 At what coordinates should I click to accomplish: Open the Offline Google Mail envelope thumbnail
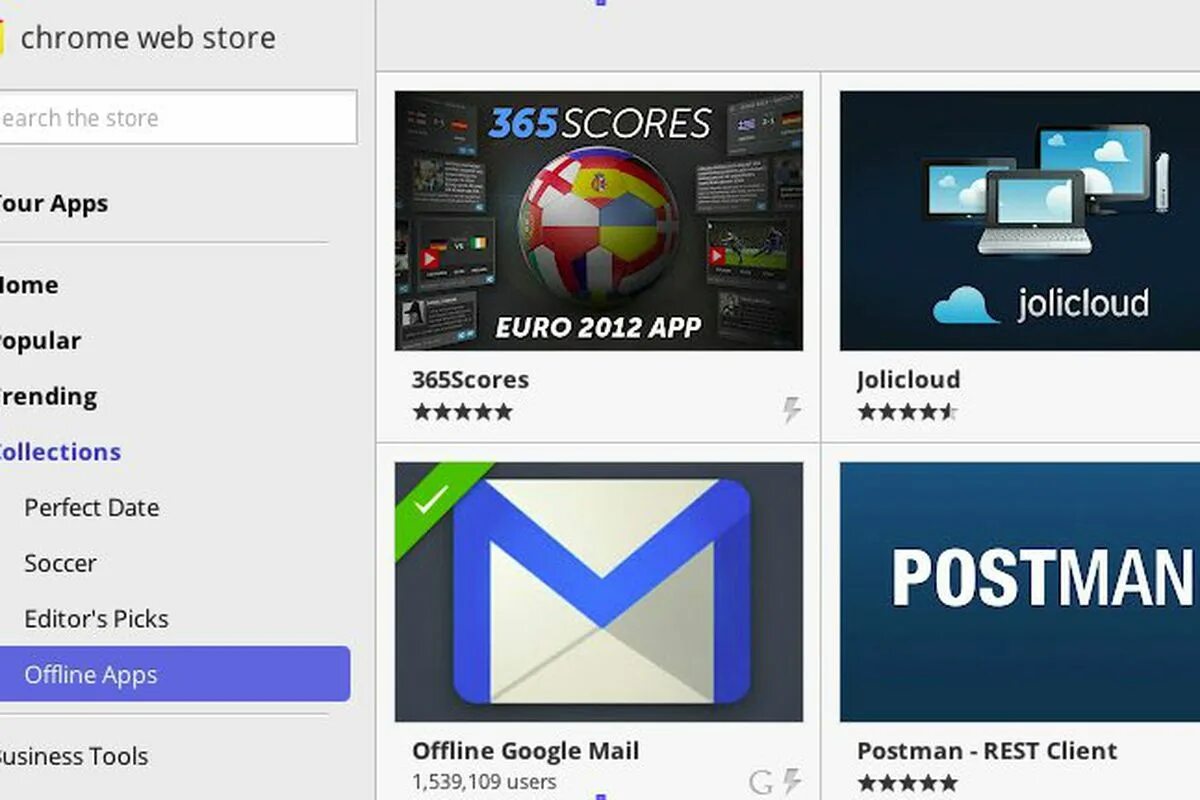point(599,592)
